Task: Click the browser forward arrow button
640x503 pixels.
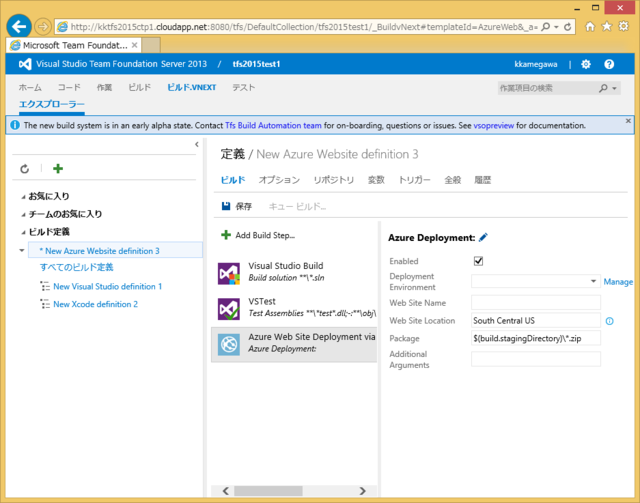Action: point(42,27)
